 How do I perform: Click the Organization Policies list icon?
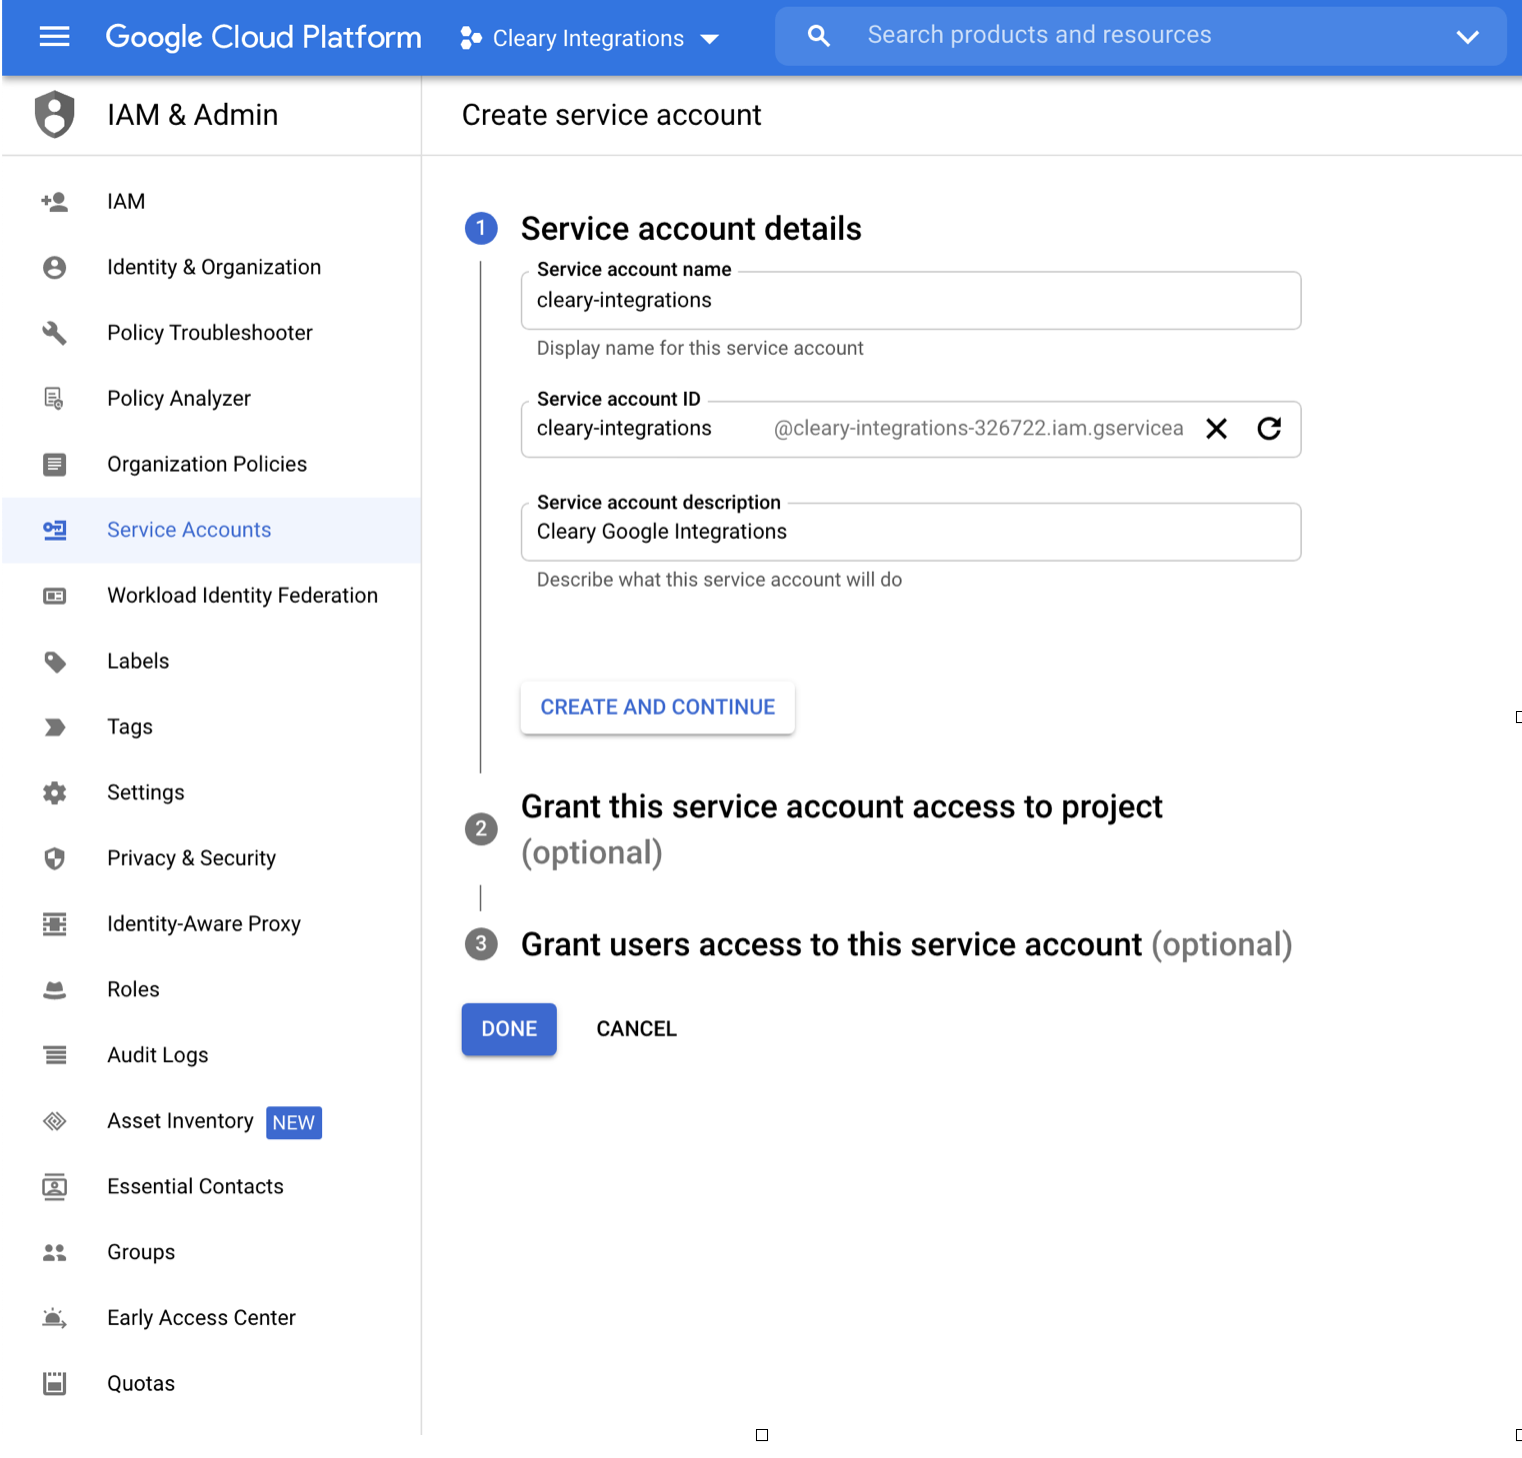click(55, 464)
